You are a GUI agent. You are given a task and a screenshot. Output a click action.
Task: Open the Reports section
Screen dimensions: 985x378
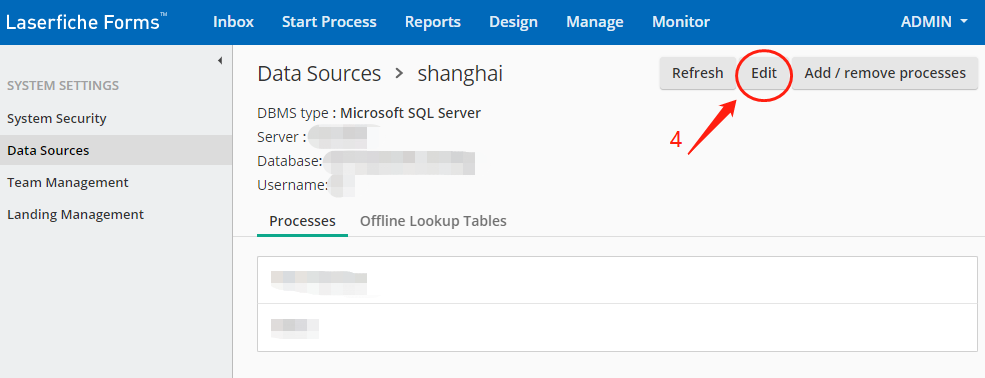pos(433,22)
